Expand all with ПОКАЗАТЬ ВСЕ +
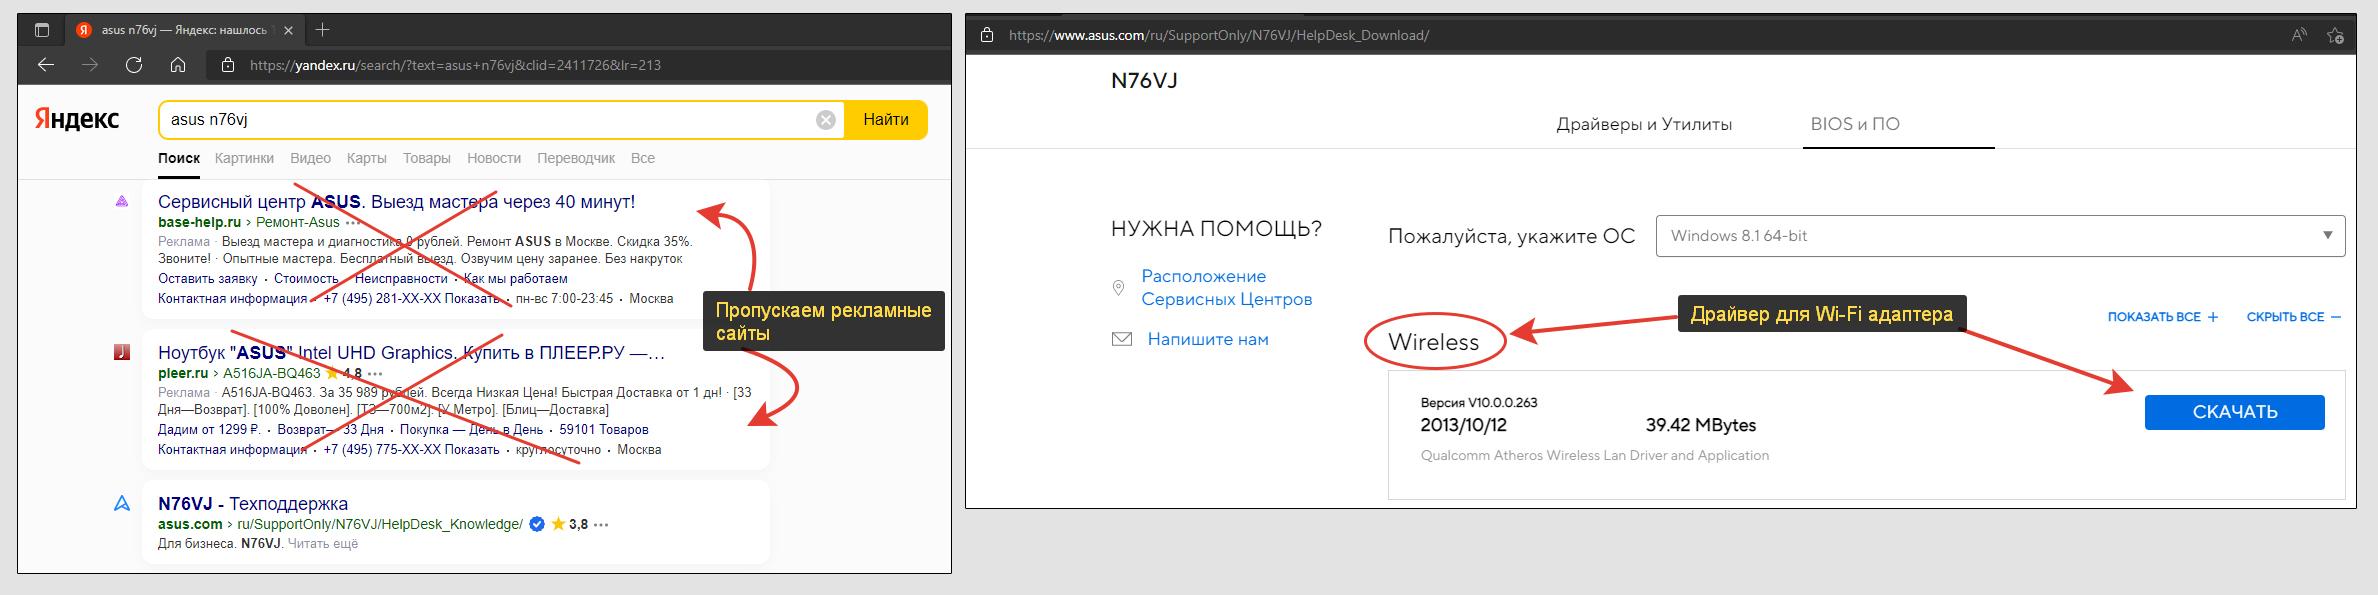 2163,317
